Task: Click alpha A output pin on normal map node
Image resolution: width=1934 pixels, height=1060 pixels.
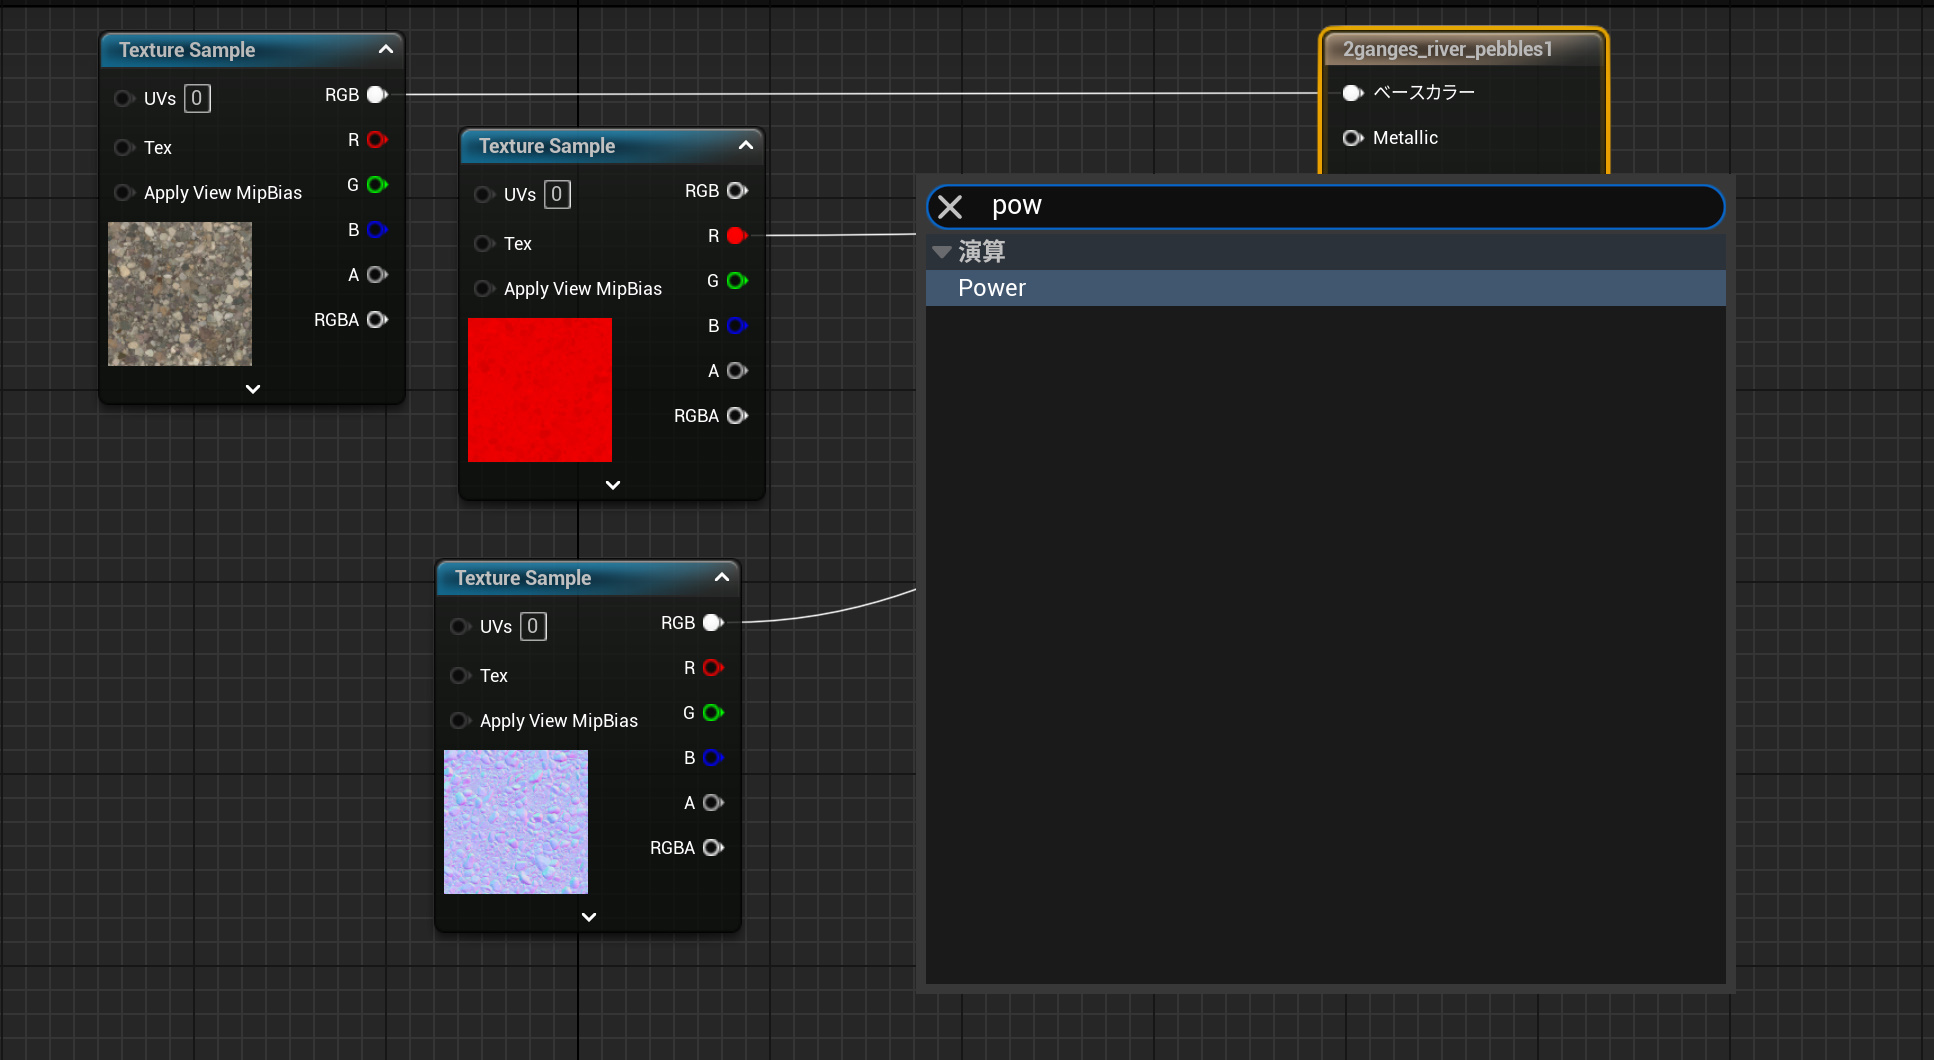Action: (713, 803)
